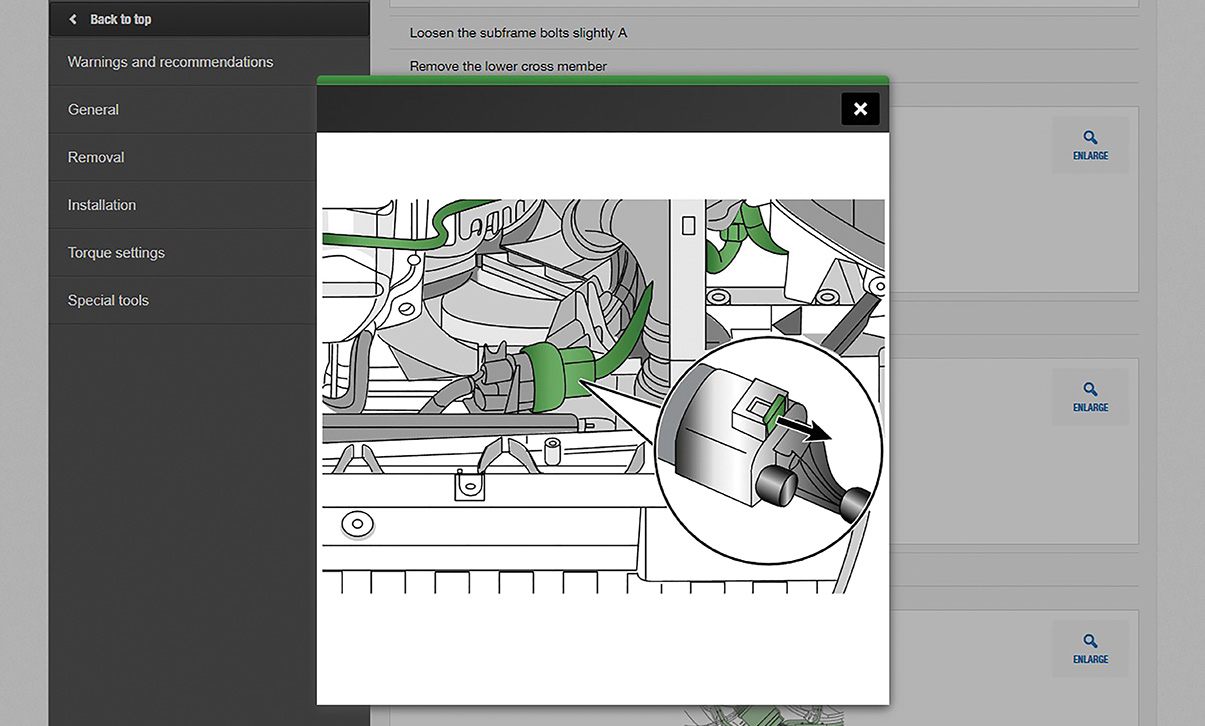Viewport: 1205px width, 726px height.
Task: Select Torque settings in sidebar
Action: (x=116, y=253)
